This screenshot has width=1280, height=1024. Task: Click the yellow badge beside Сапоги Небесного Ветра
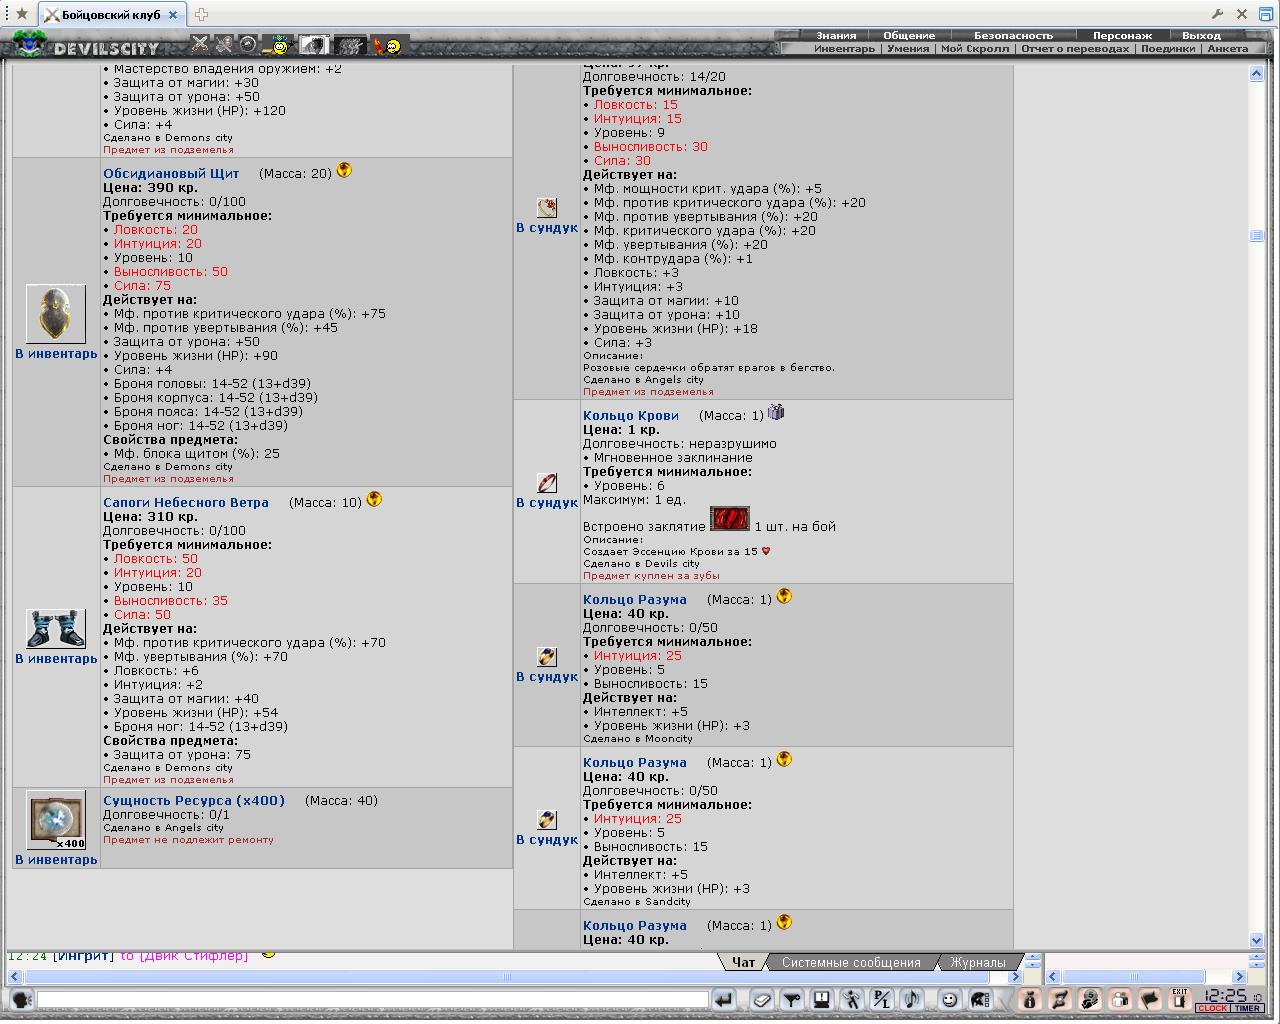point(374,499)
